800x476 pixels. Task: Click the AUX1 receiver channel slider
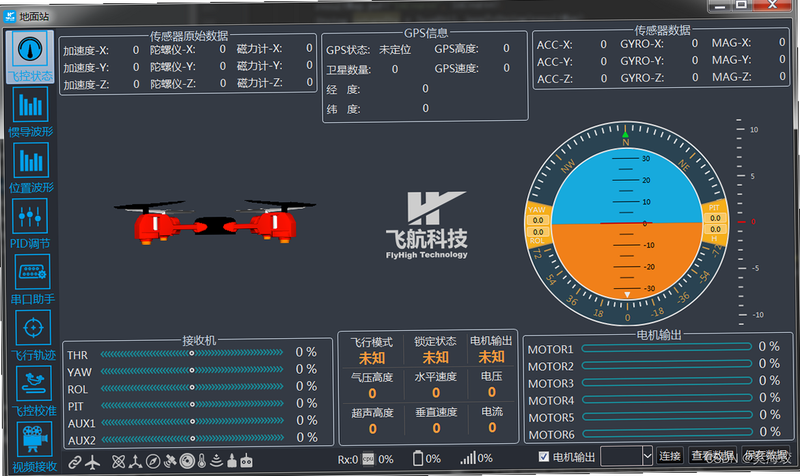193,421
